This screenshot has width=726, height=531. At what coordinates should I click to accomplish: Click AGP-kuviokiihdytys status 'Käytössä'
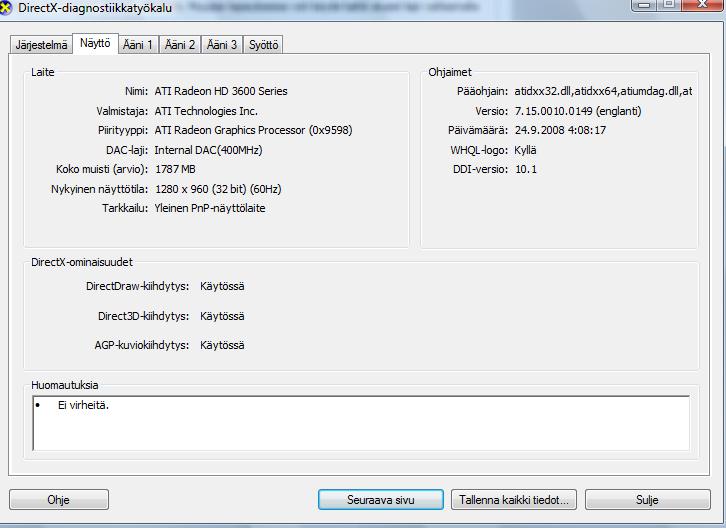click(222, 345)
